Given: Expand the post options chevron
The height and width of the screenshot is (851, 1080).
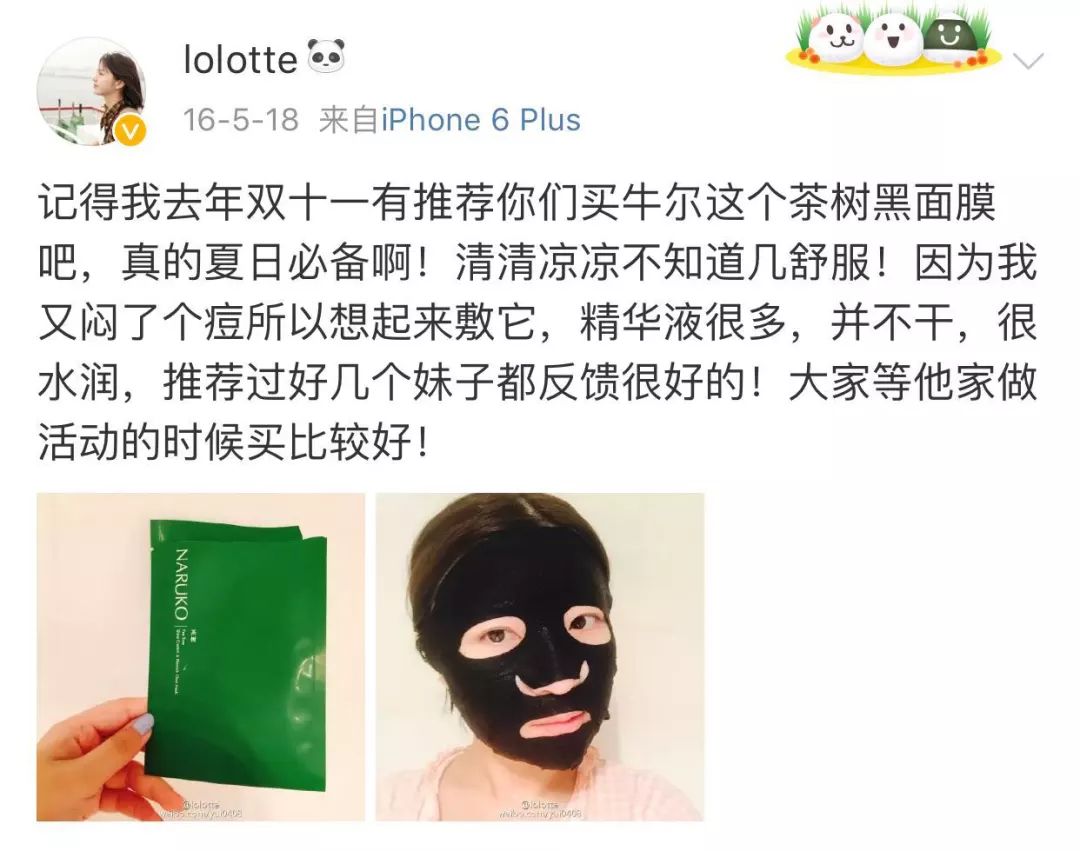Looking at the screenshot, I should point(1029,62).
